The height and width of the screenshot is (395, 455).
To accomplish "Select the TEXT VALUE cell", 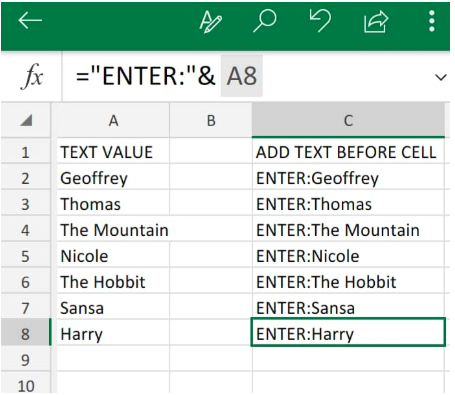I will pyautogui.click(x=113, y=152).
